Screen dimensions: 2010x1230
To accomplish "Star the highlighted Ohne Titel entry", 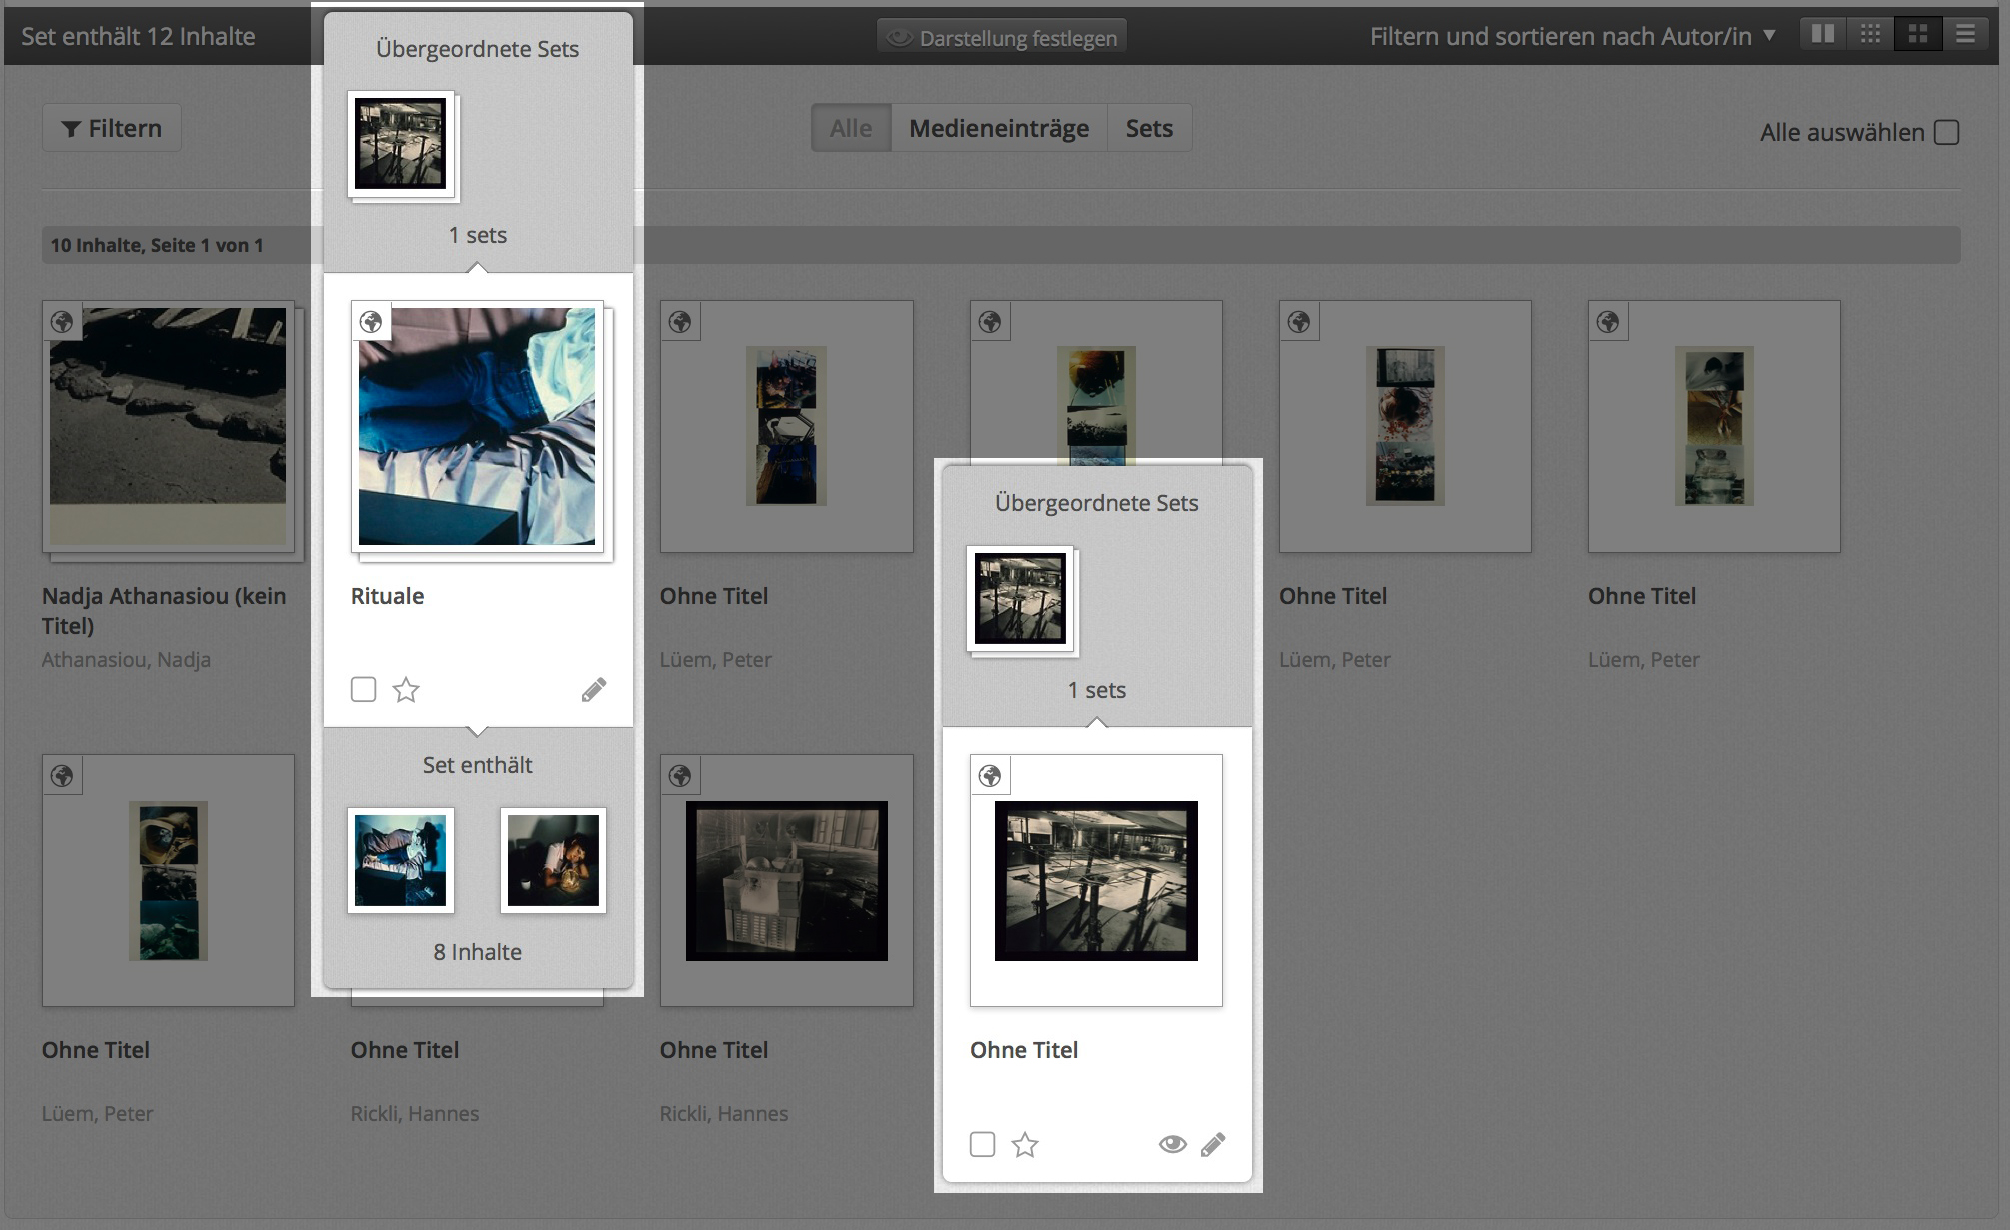I will [x=1025, y=1144].
